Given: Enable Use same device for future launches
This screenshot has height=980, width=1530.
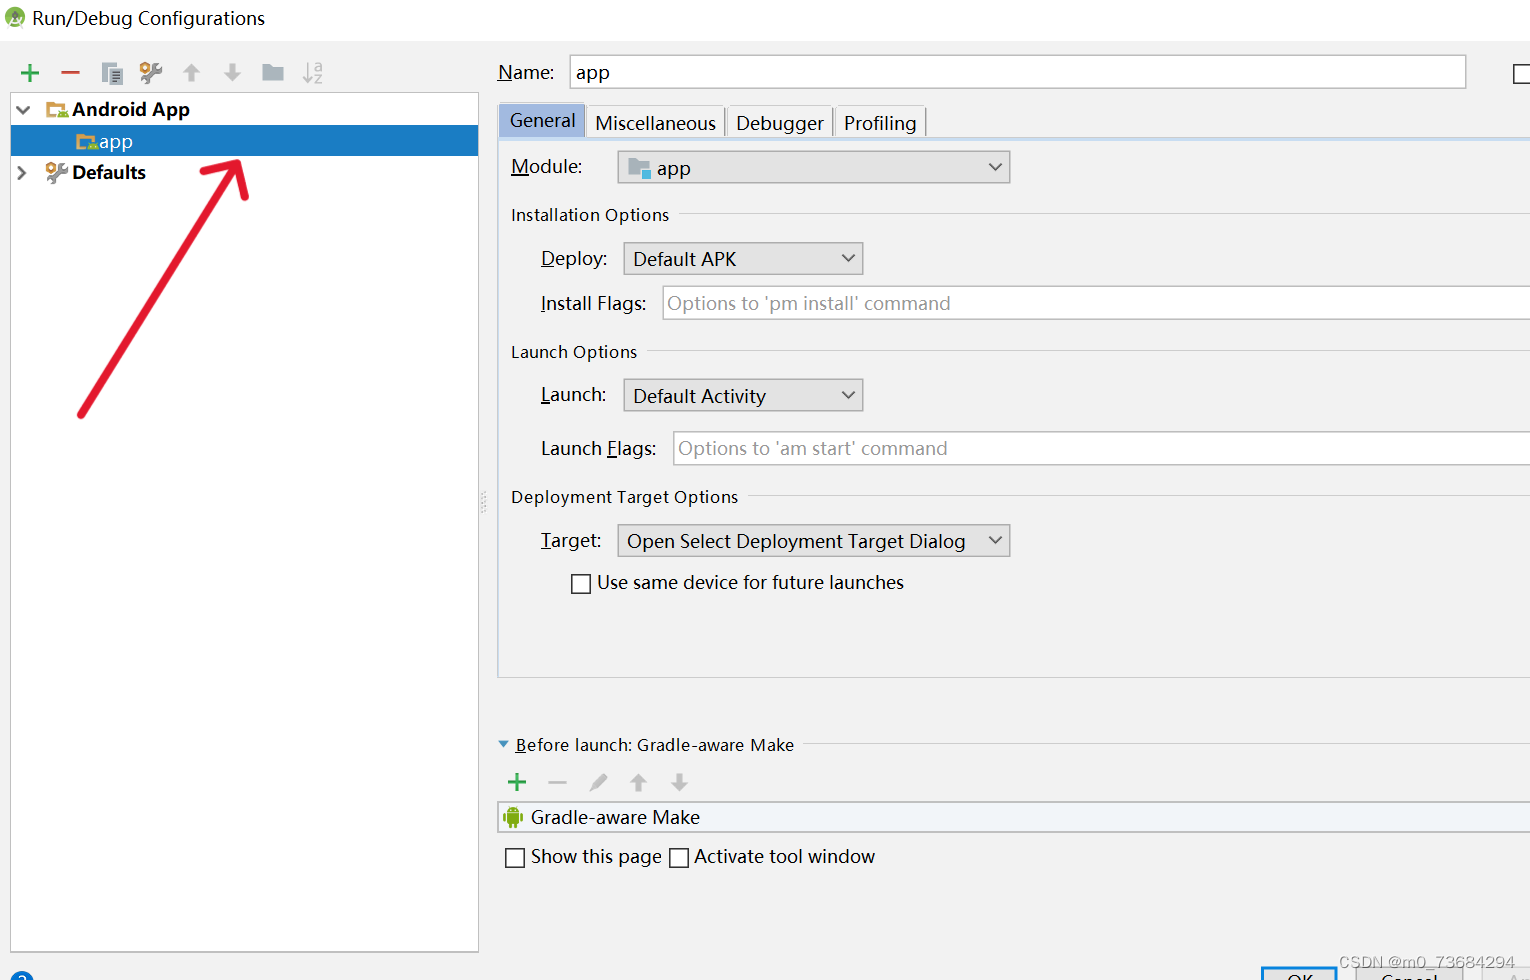Looking at the screenshot, I should point(581,583).
